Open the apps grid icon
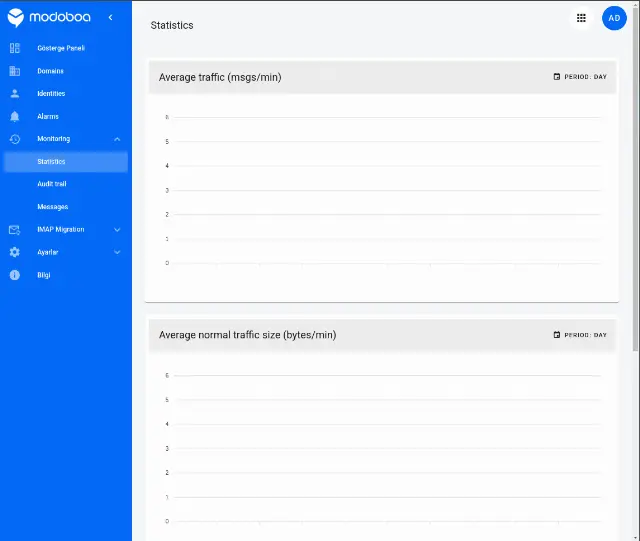The width and height of the screenshot is (640, 541). pos(581,18)
